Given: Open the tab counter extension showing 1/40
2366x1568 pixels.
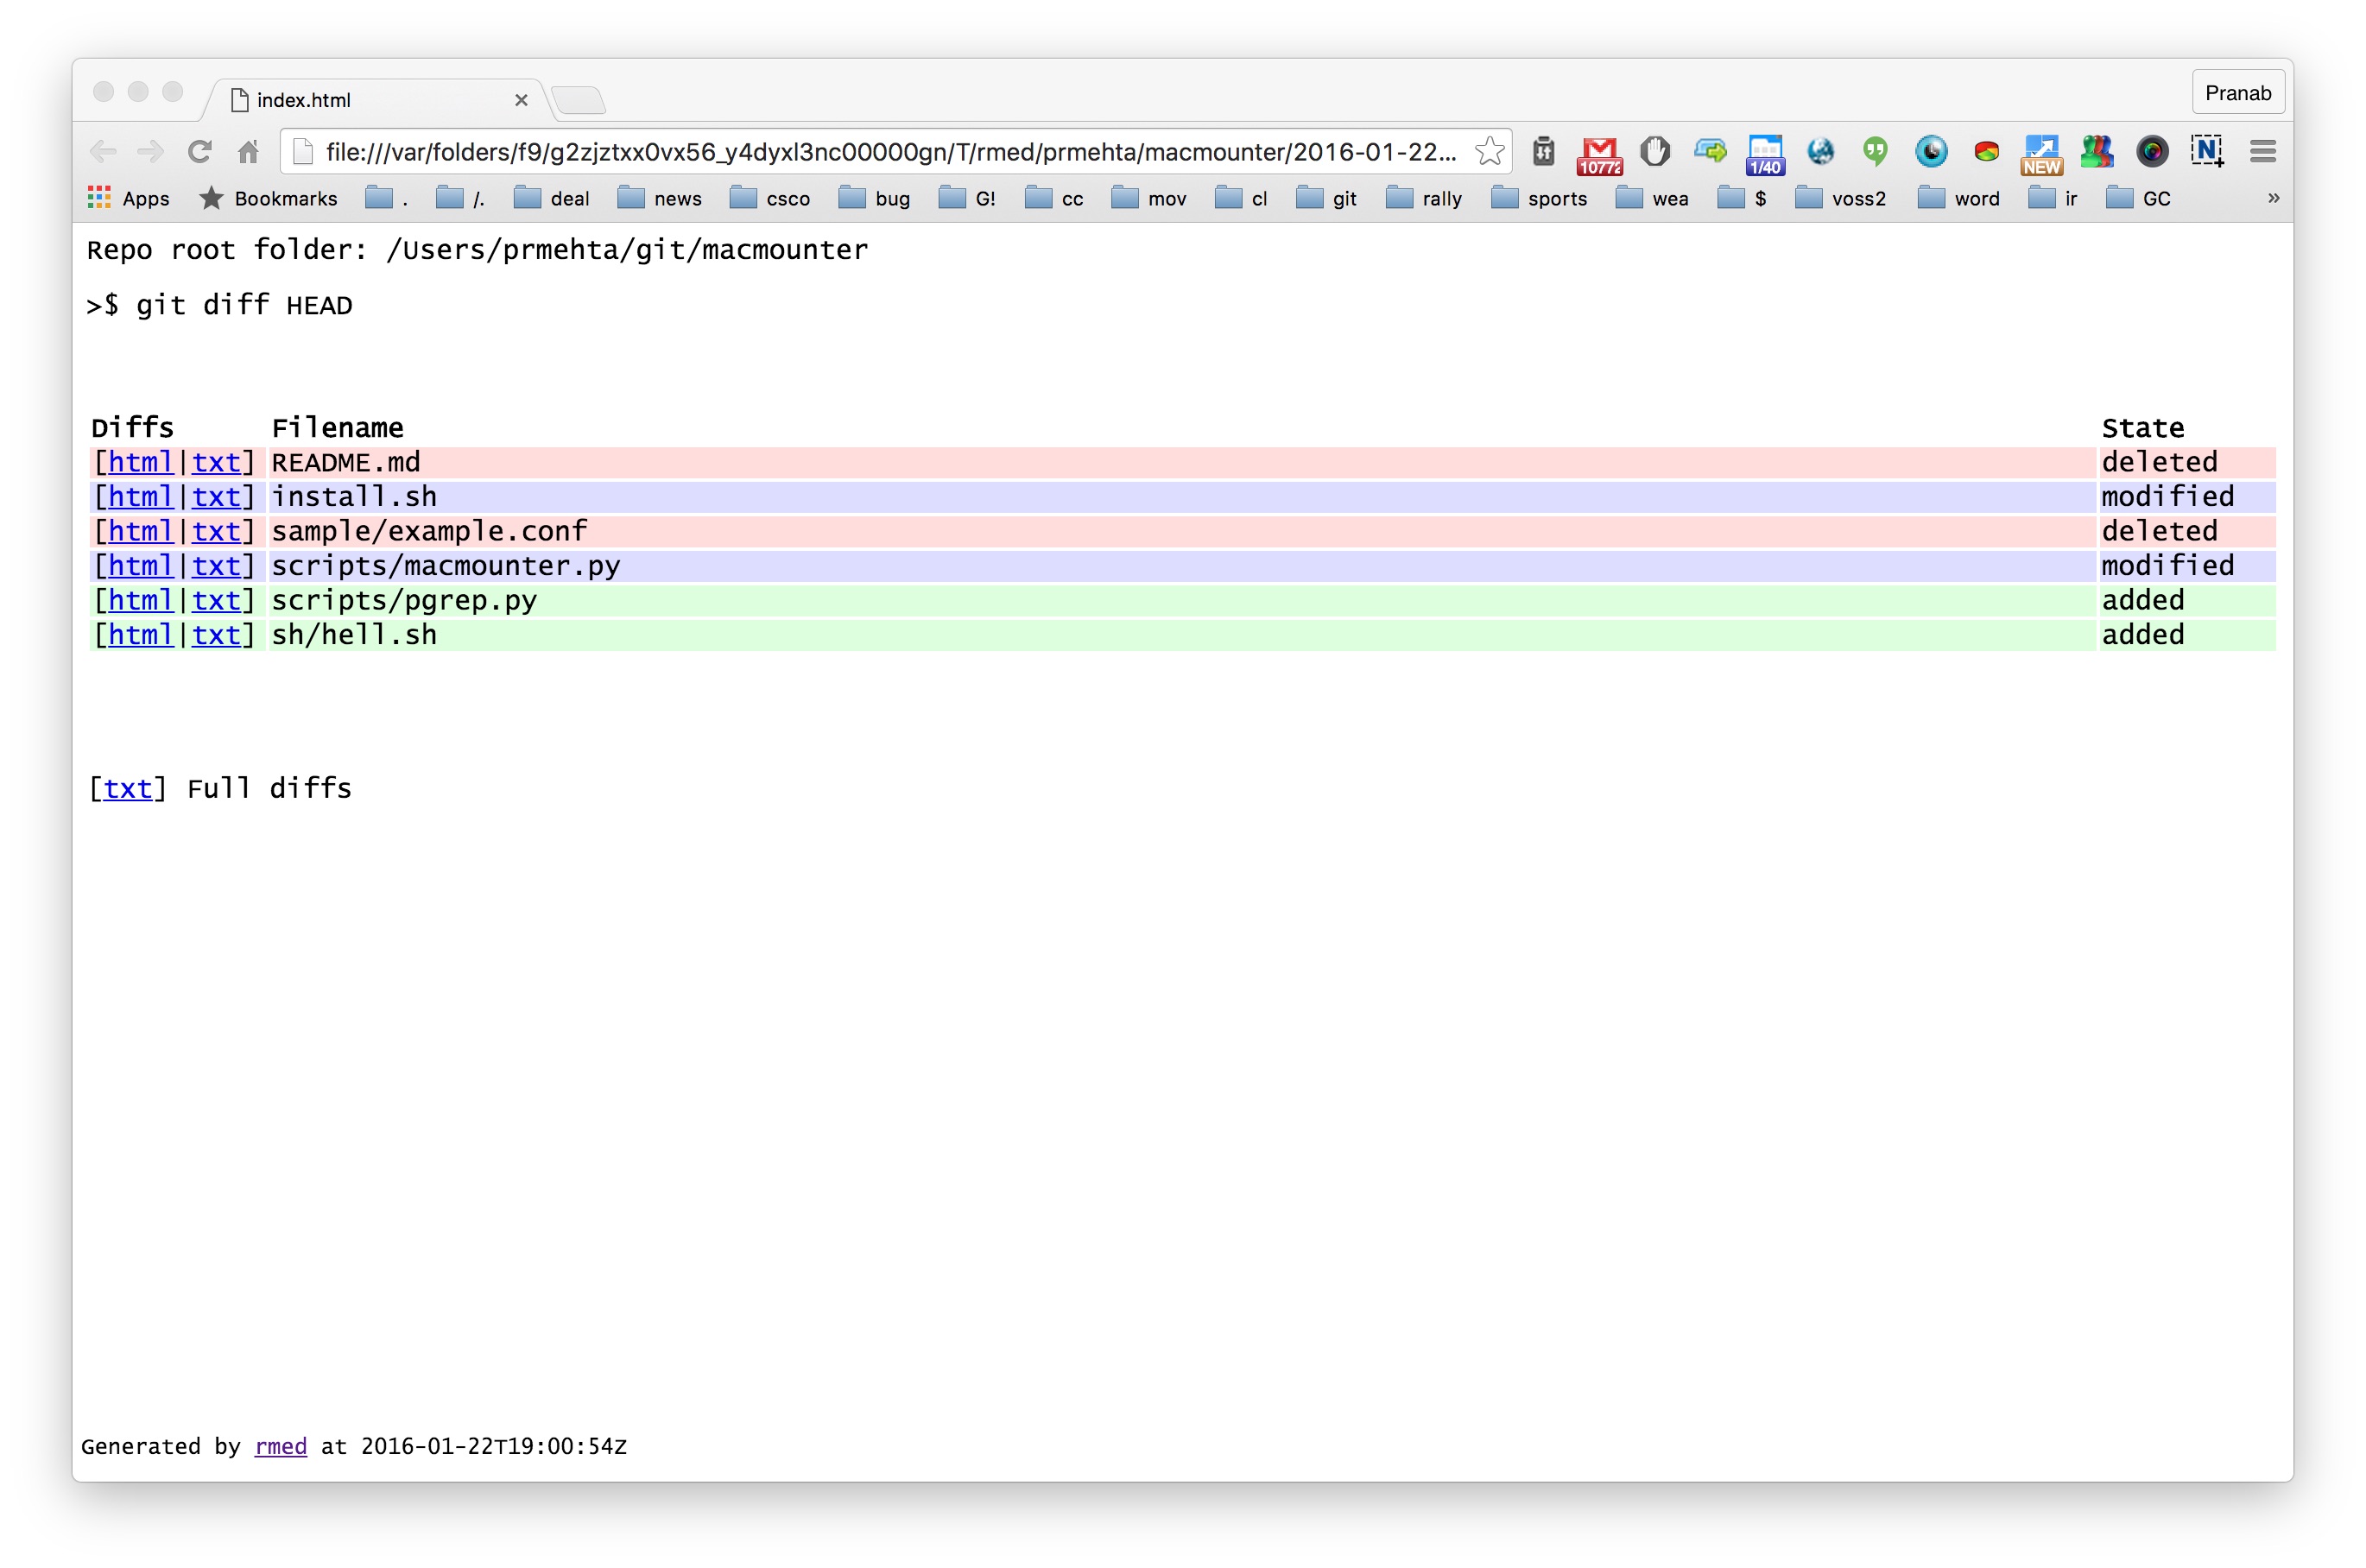Looking at the screenshot, I should pyautogui.click(x=1765, y=152).
